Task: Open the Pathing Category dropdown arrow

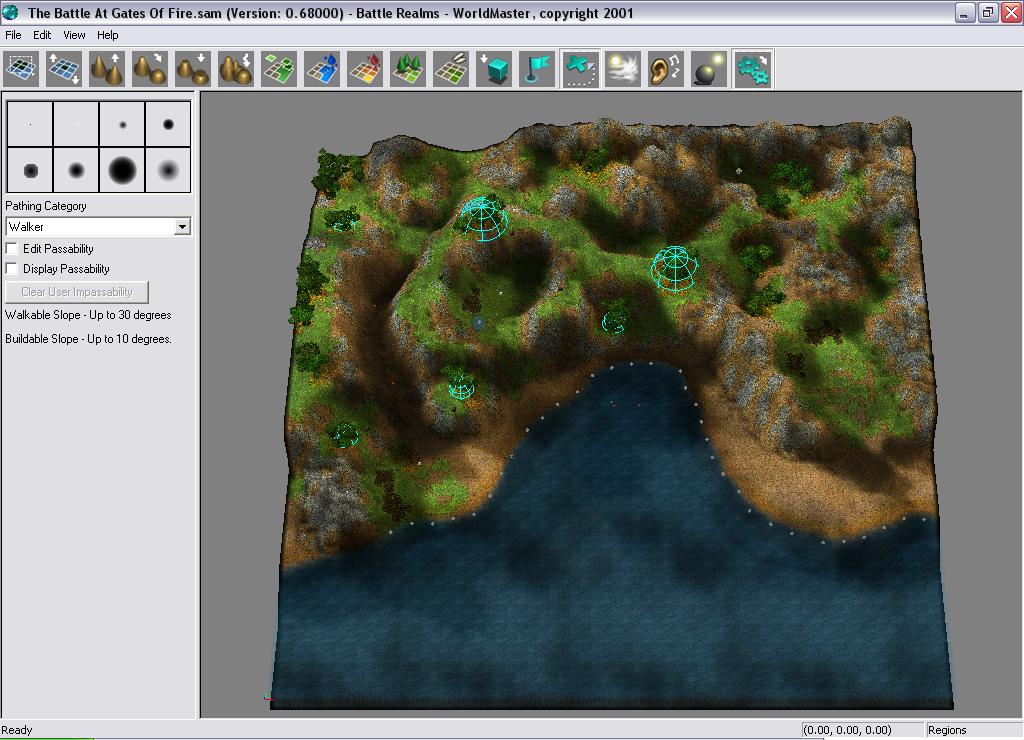Action: click(x=182, y=227)
